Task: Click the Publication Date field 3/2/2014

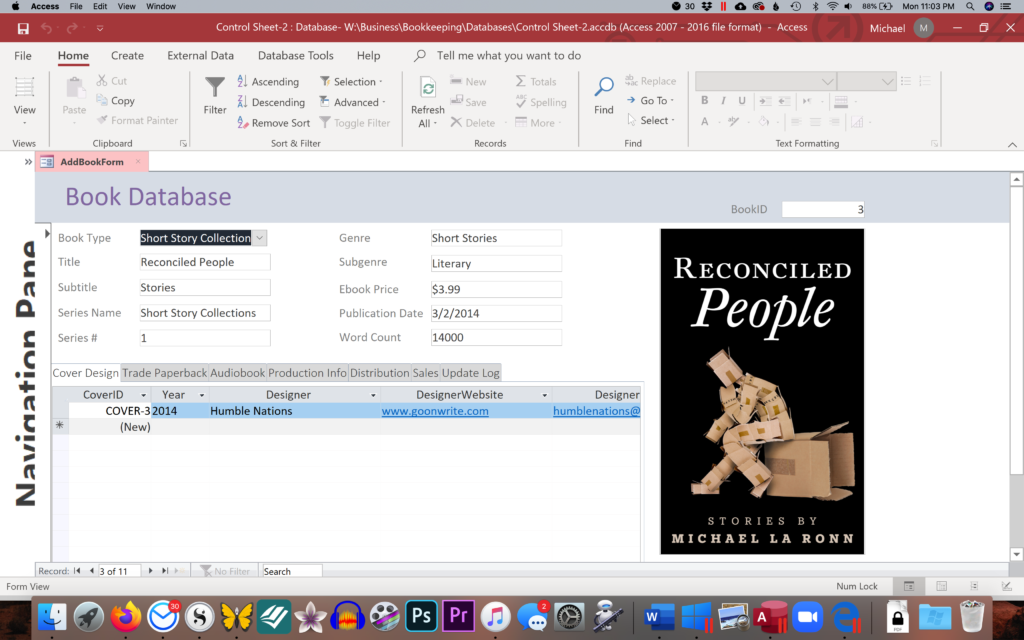Action: pos(496,313)
